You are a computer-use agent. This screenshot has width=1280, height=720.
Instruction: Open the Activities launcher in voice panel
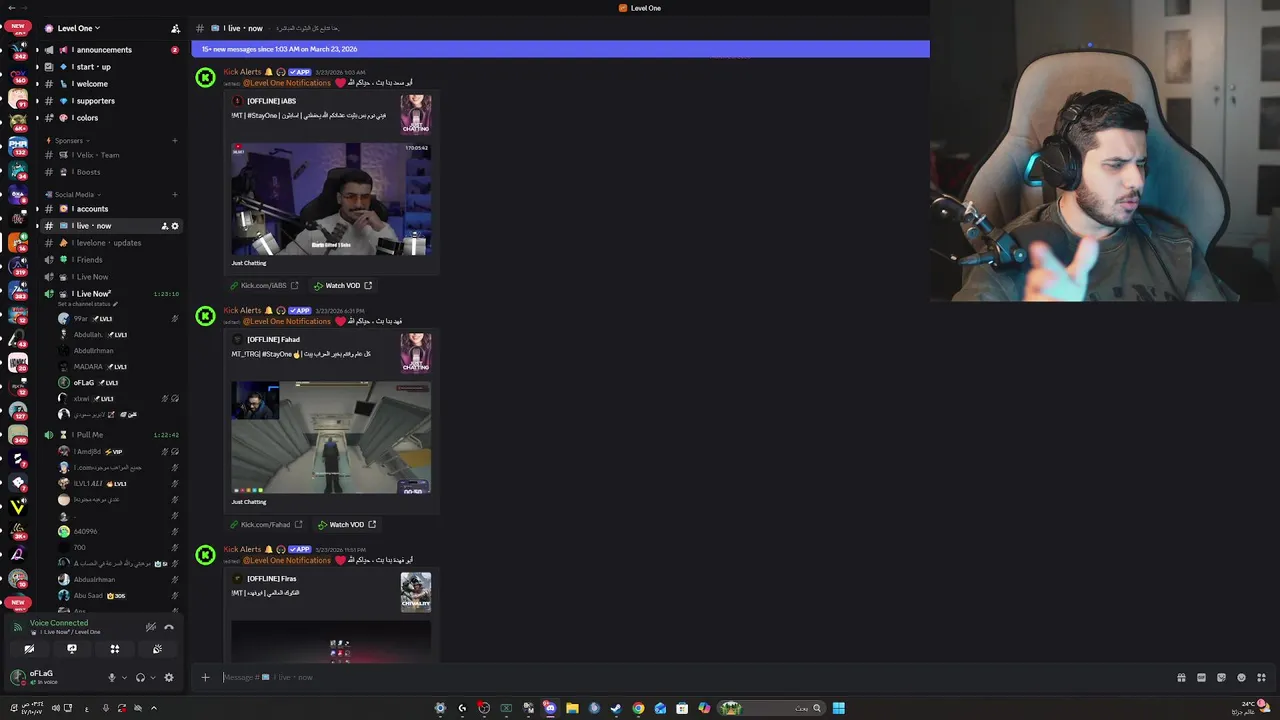coord(115,649)
